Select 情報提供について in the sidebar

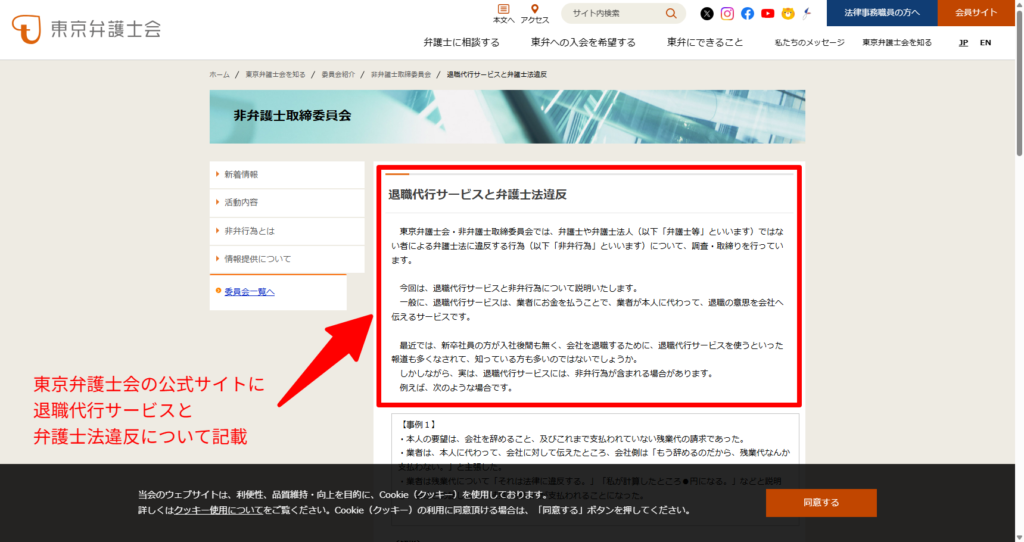point(287,259)
